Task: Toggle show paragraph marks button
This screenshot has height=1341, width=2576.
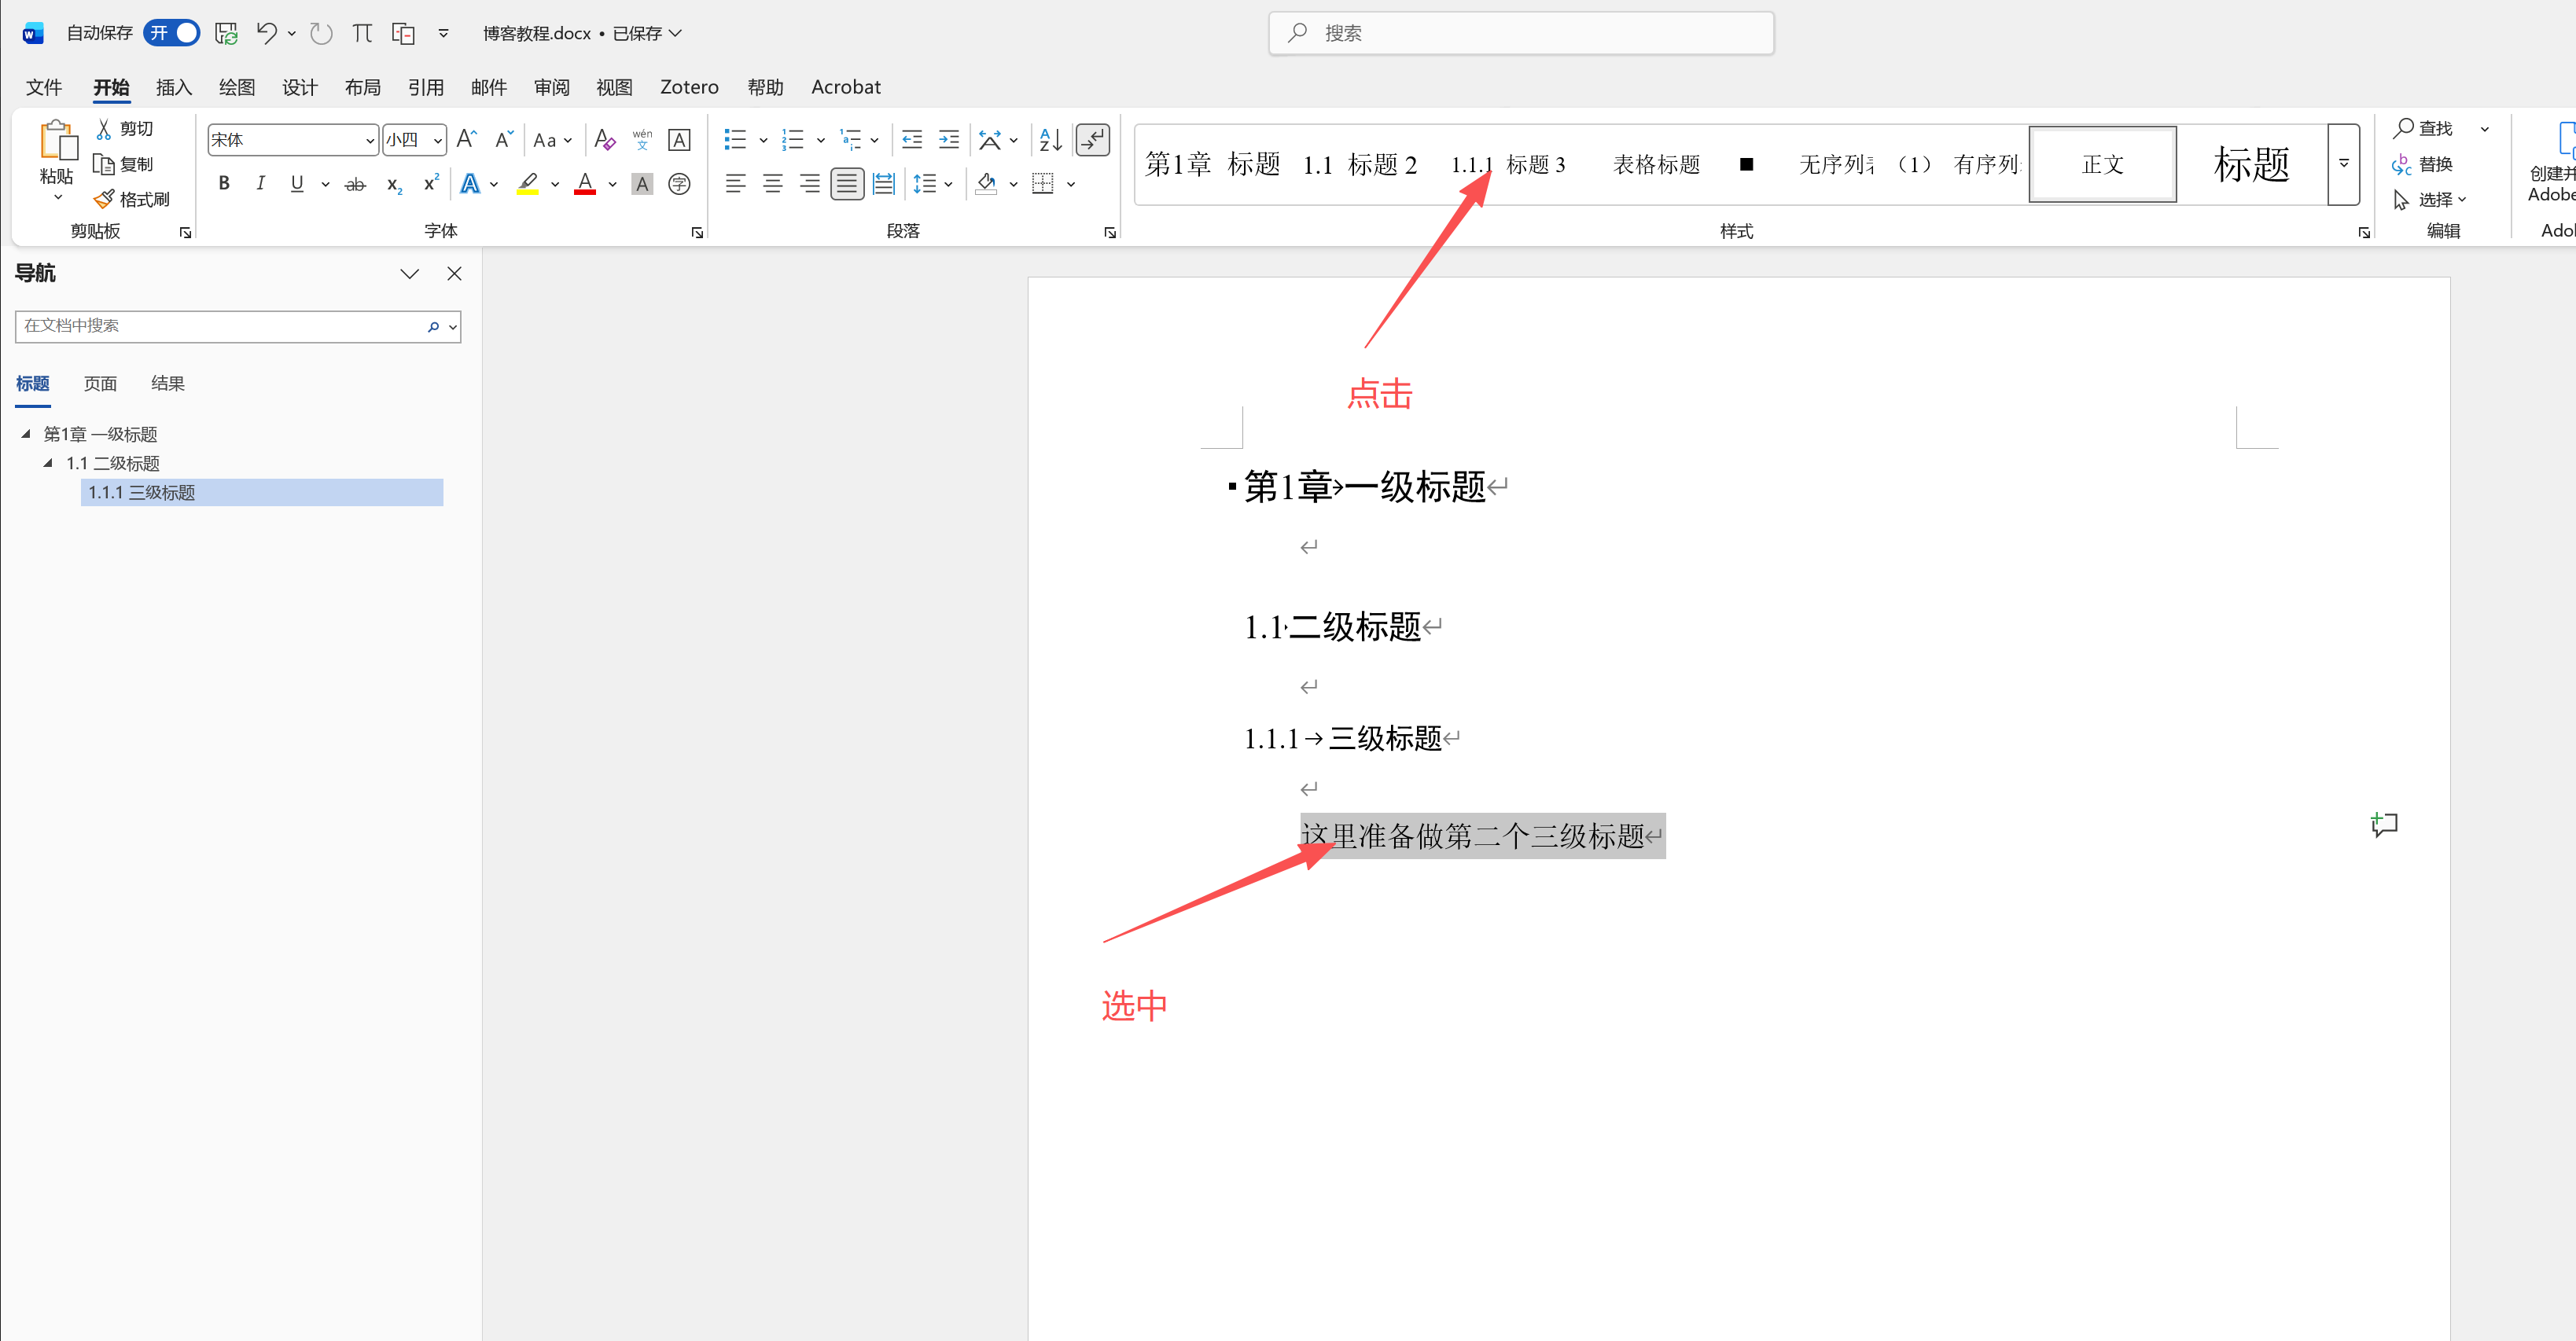Action: (x=1093, y=140)
